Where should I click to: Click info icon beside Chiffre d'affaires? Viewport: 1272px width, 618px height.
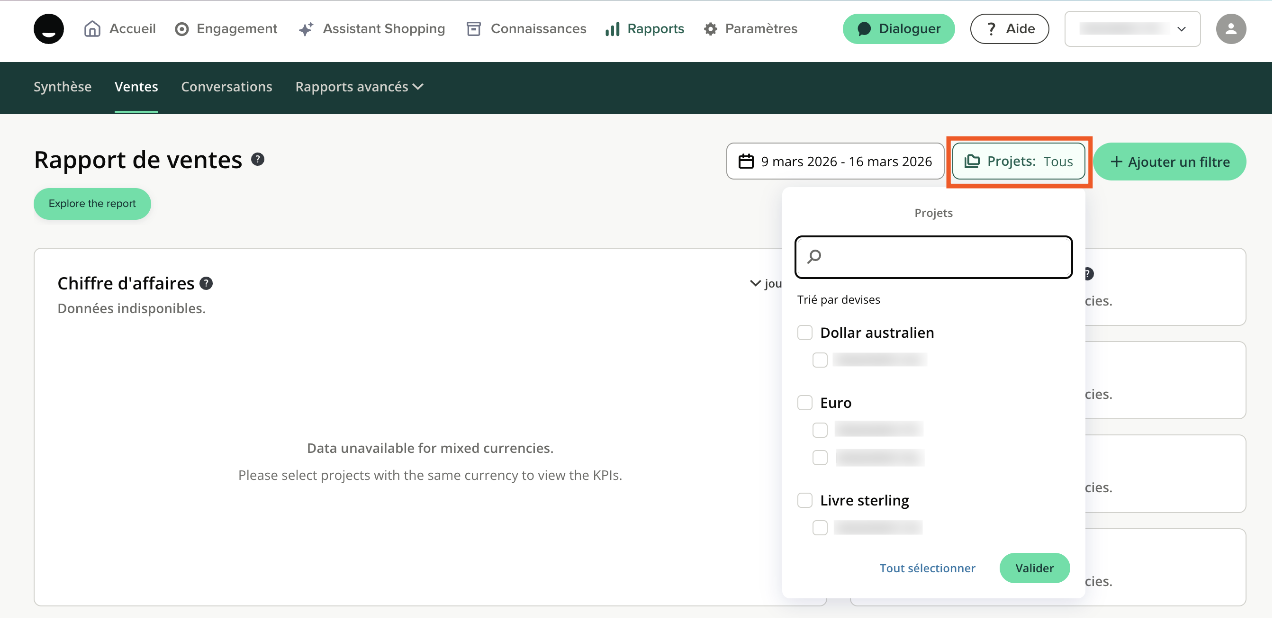coord(206,284)
